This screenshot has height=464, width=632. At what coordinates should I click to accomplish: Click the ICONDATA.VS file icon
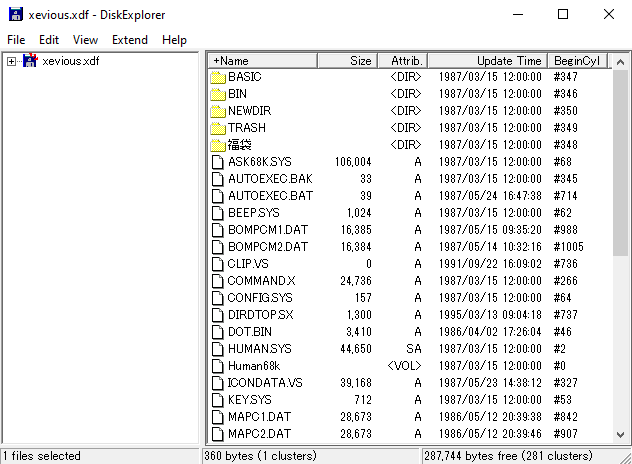coord(218,383)
